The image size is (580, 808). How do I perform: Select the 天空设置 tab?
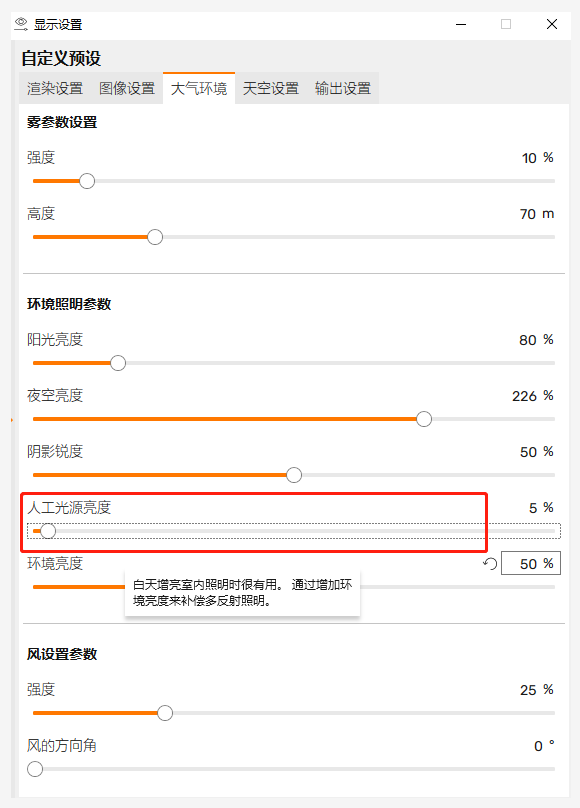(x=271, y=89)
